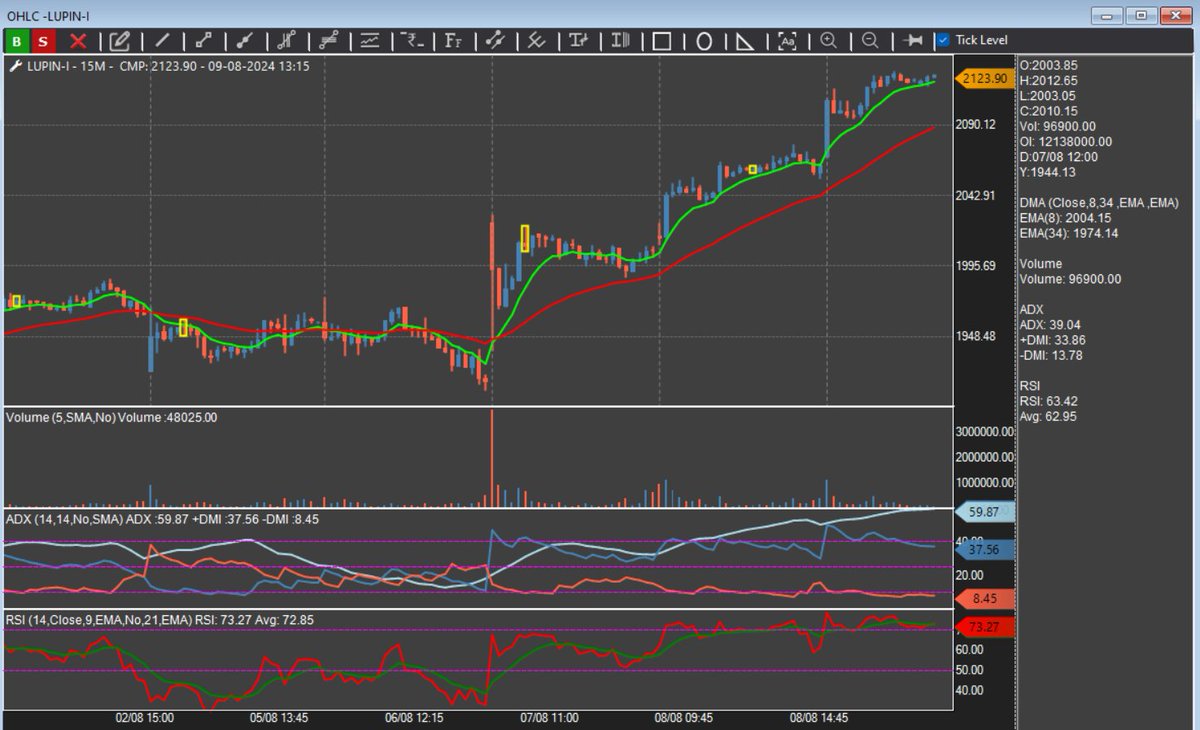Click the wrench icon beside LUPIN-I title
Screen dimensions: 1200x730
coord(15,65)
